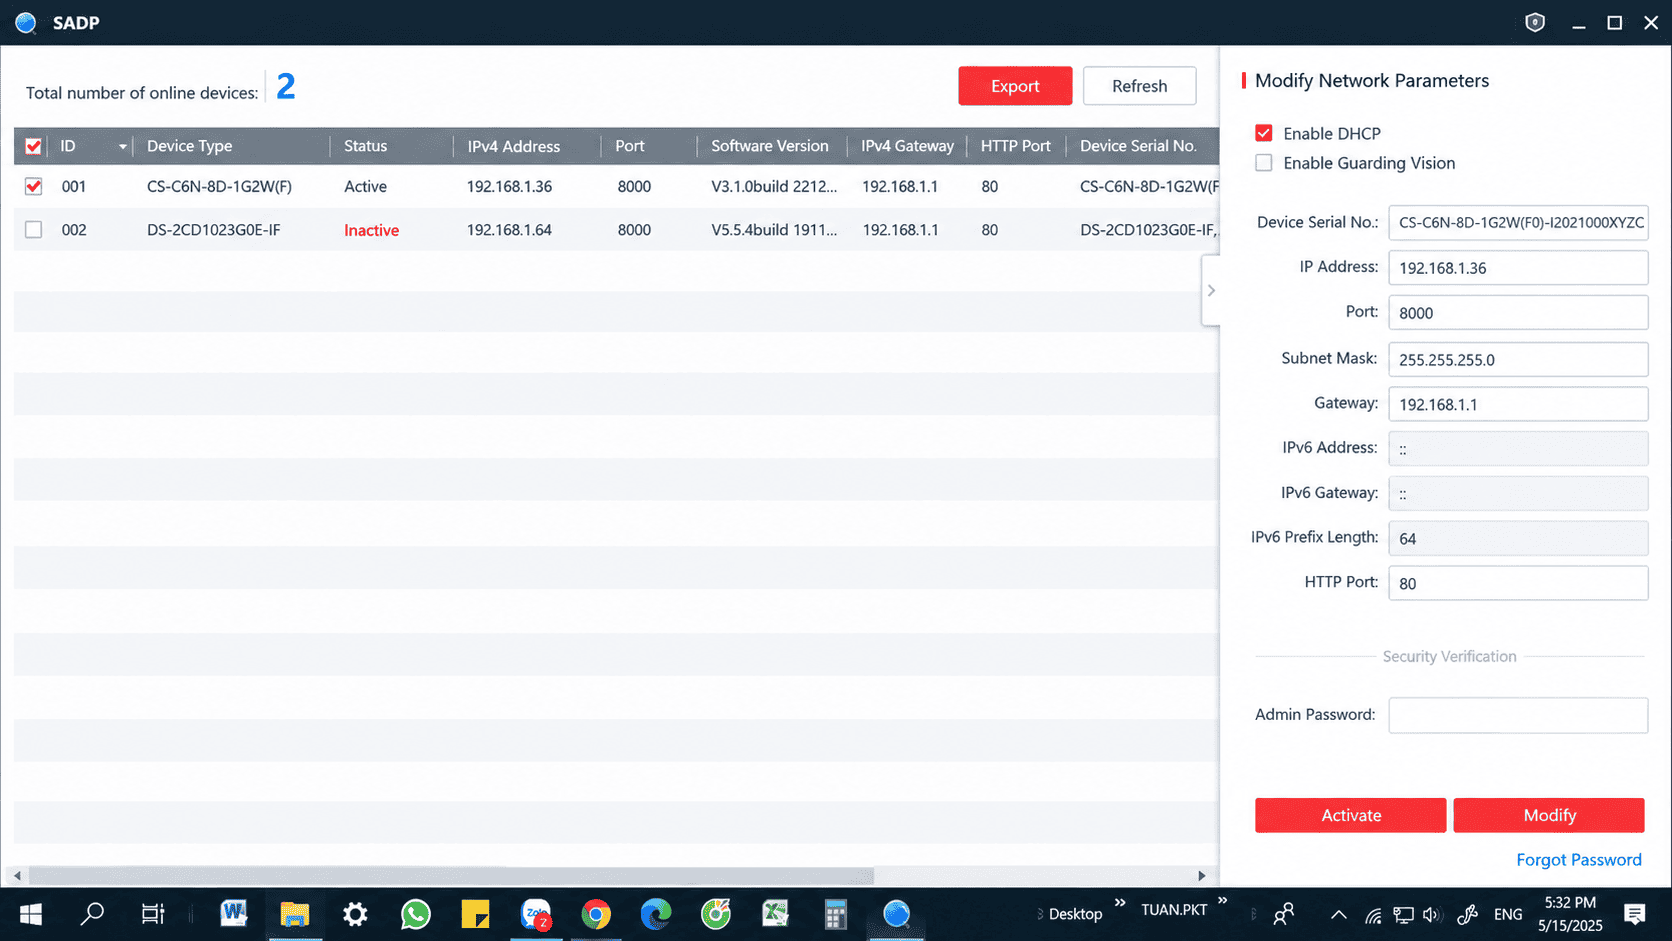This screenshot has width=1672, height=941.
Task: Launch Google Chrome from the taskbar
Action: click(x=596, y=913)
